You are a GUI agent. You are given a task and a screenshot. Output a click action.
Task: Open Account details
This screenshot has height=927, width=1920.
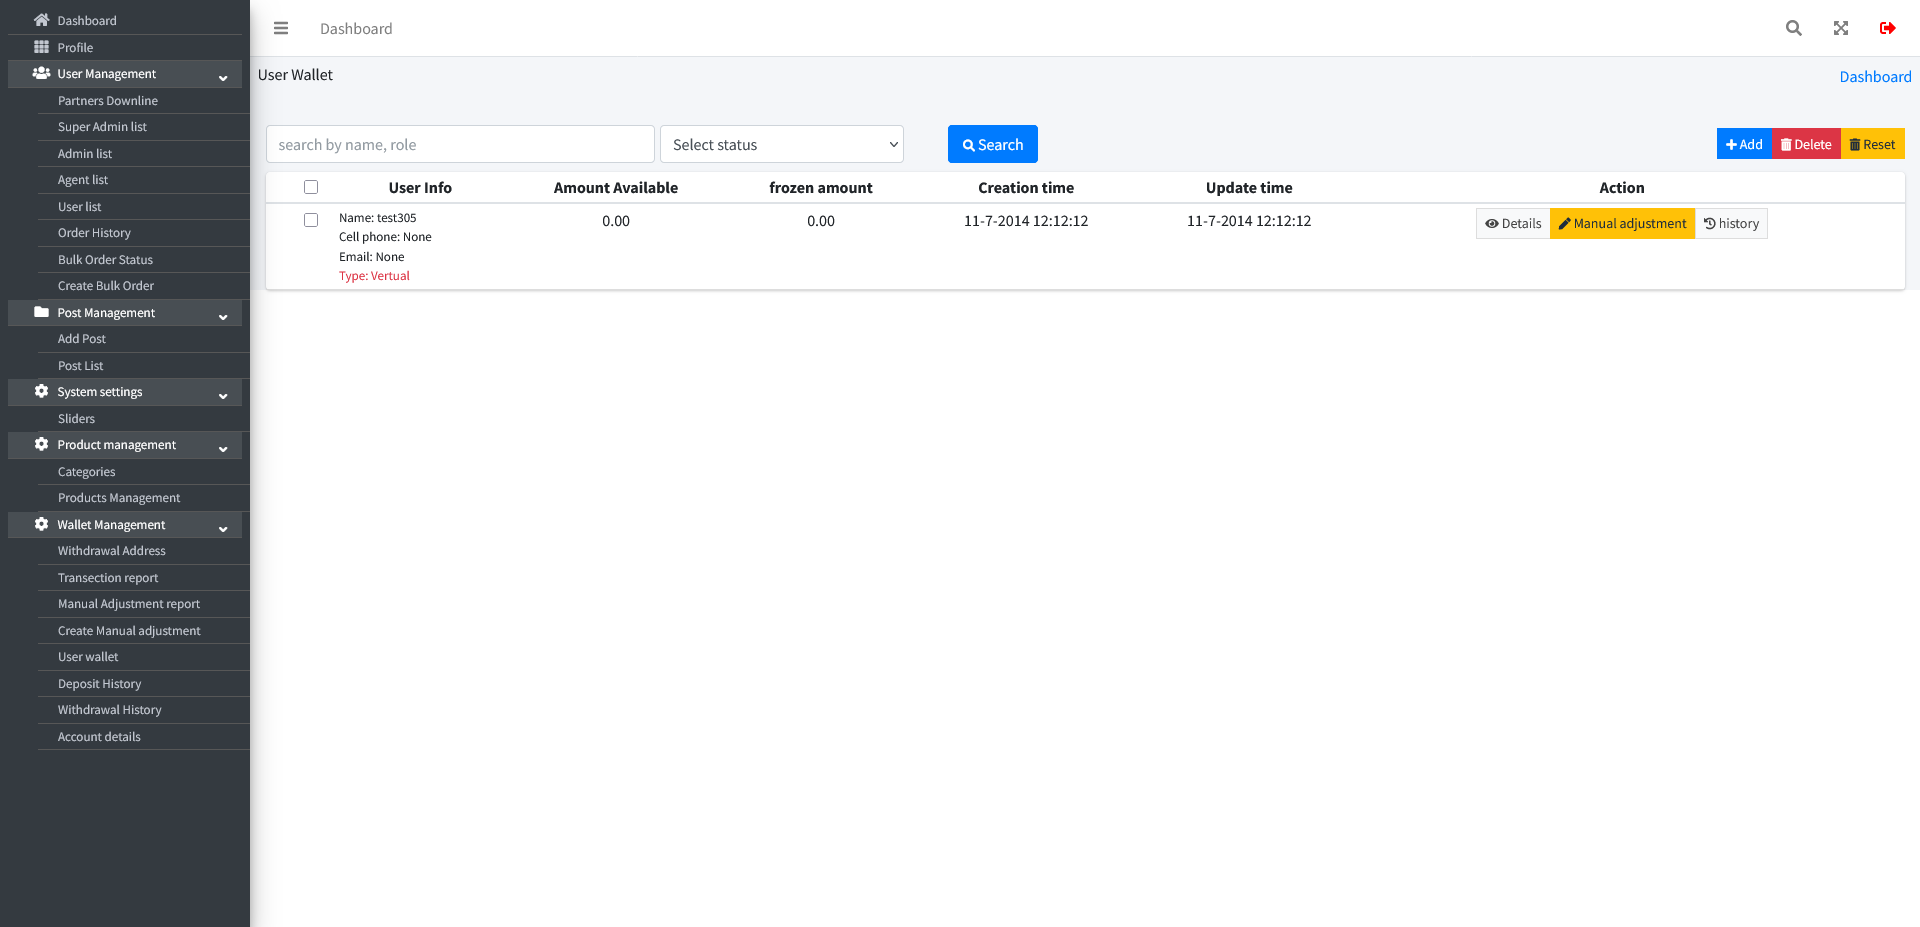coord(99,736)
